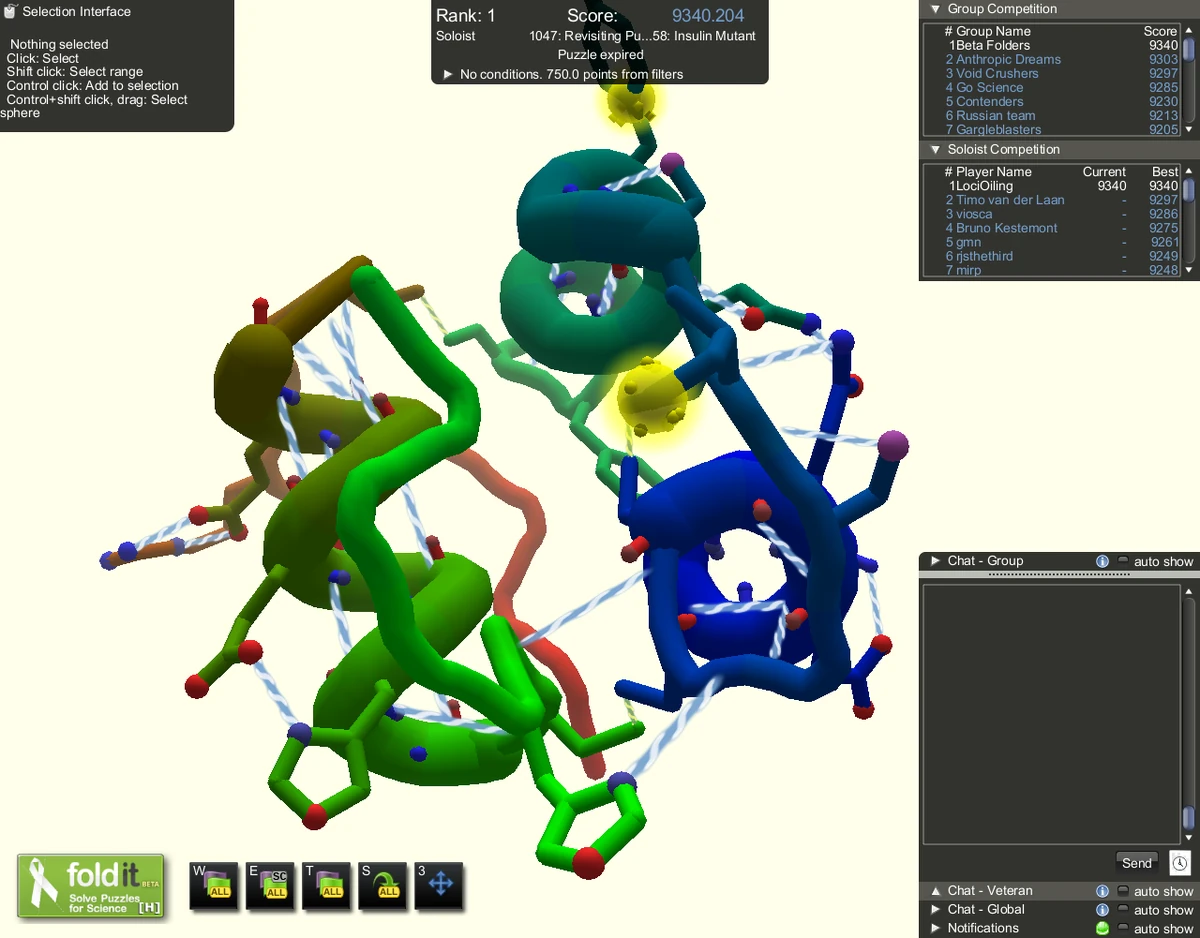Screen dimensions: 1200x938
Task: Collapse the Chat - Veteran panel
Action: pos(936,891)
